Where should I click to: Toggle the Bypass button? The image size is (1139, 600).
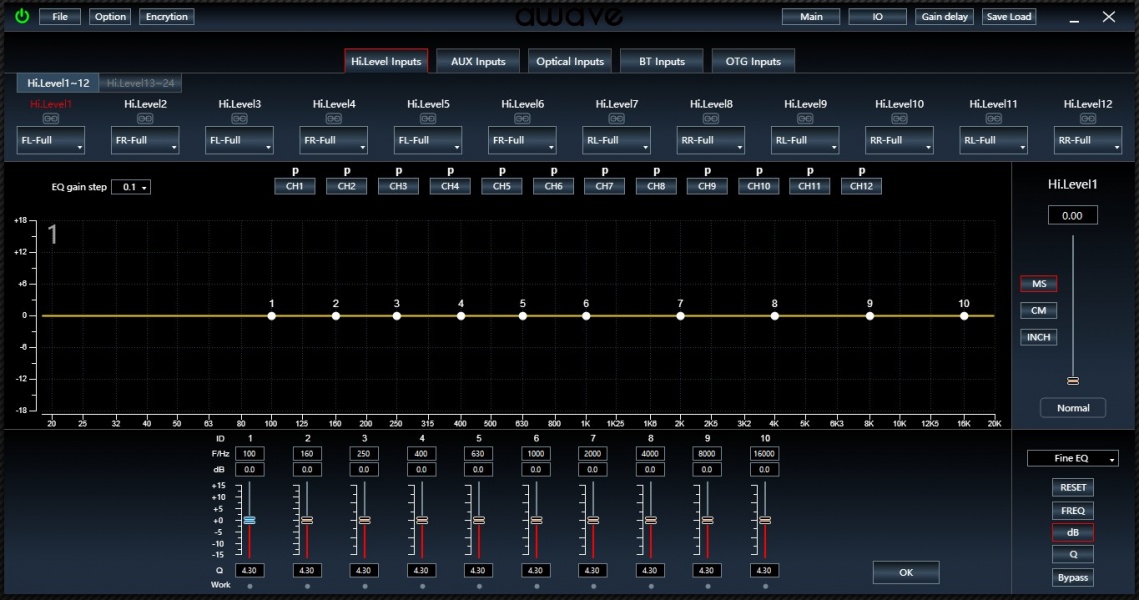[1073, 577]
